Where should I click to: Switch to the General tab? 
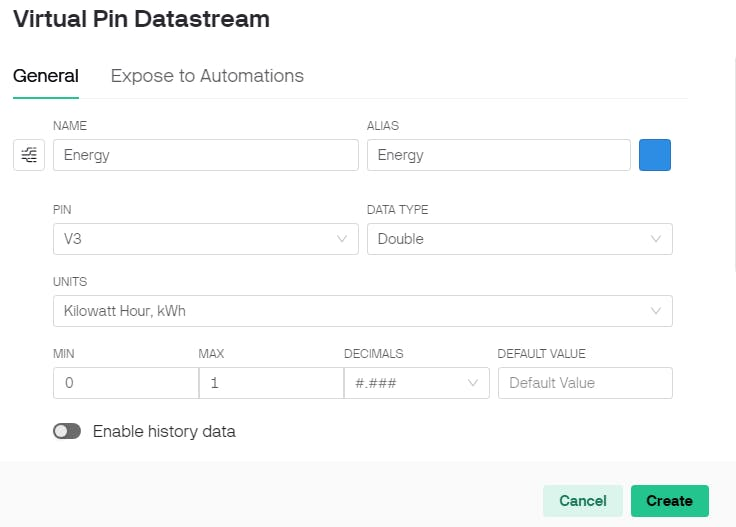pos(45,76)
